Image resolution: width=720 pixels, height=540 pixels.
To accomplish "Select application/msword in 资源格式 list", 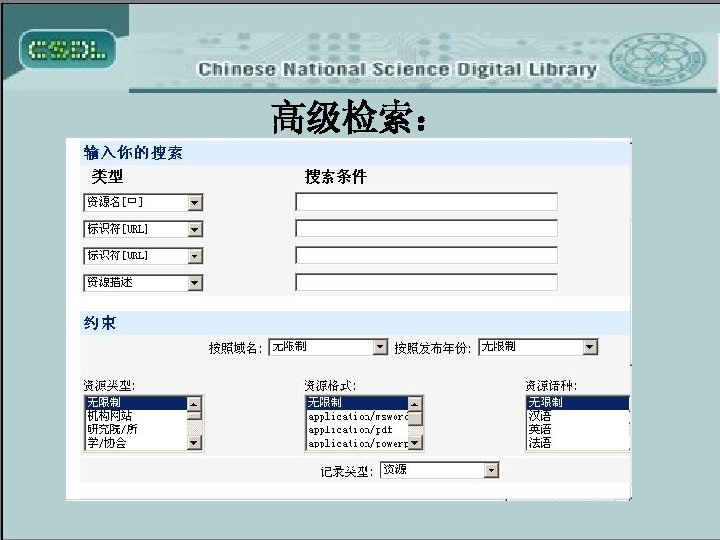I will [357, 416].
